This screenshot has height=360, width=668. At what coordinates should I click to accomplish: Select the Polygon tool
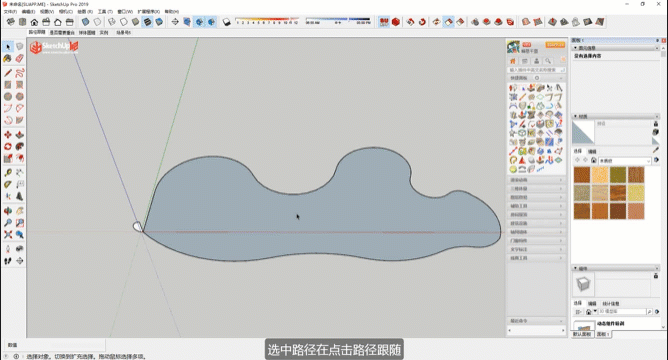point(20,97)
